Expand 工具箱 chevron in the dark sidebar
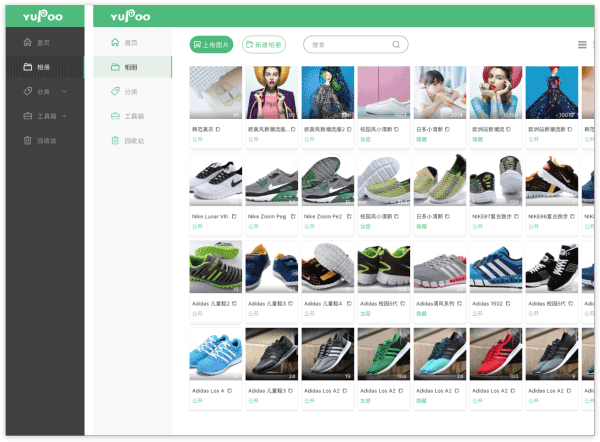The image size is (600, 442). click(64, 116)
